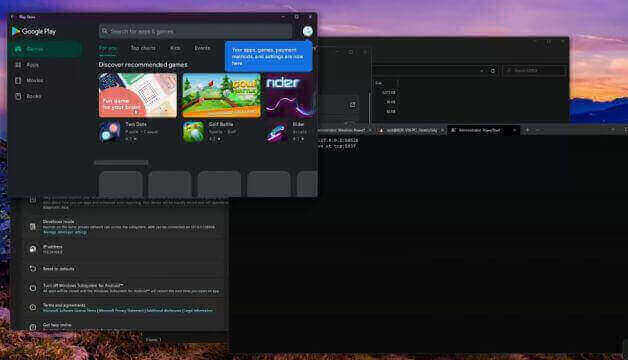Open the Rider game banner thumbnail
Image resolution: width=628 pixels, height=360 pixels.
(289, 95)
